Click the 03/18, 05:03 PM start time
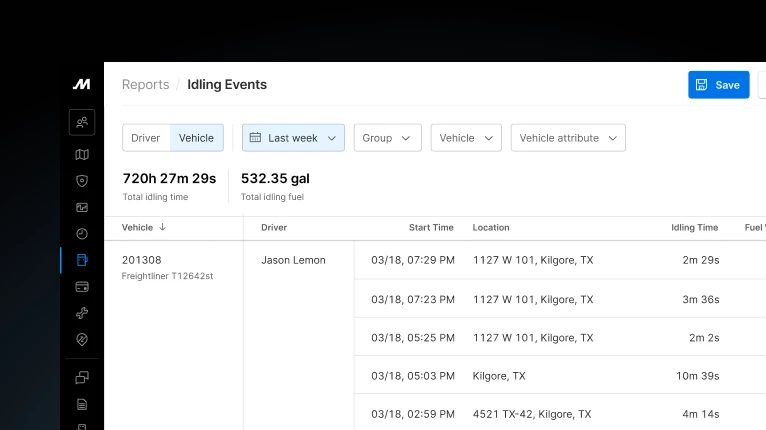This screenshot has height=430, width=766. pyautogui.click(x=413, y=376)
